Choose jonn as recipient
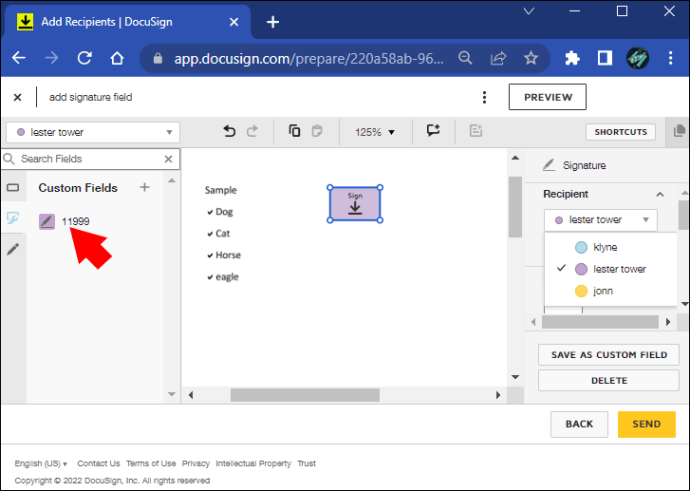Screen dimensions: 690x491 coord(611,291)
